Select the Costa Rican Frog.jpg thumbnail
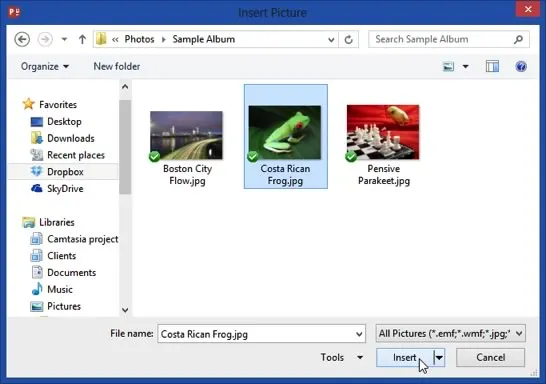This screenshot has height=384, width=546. [284, 132]
